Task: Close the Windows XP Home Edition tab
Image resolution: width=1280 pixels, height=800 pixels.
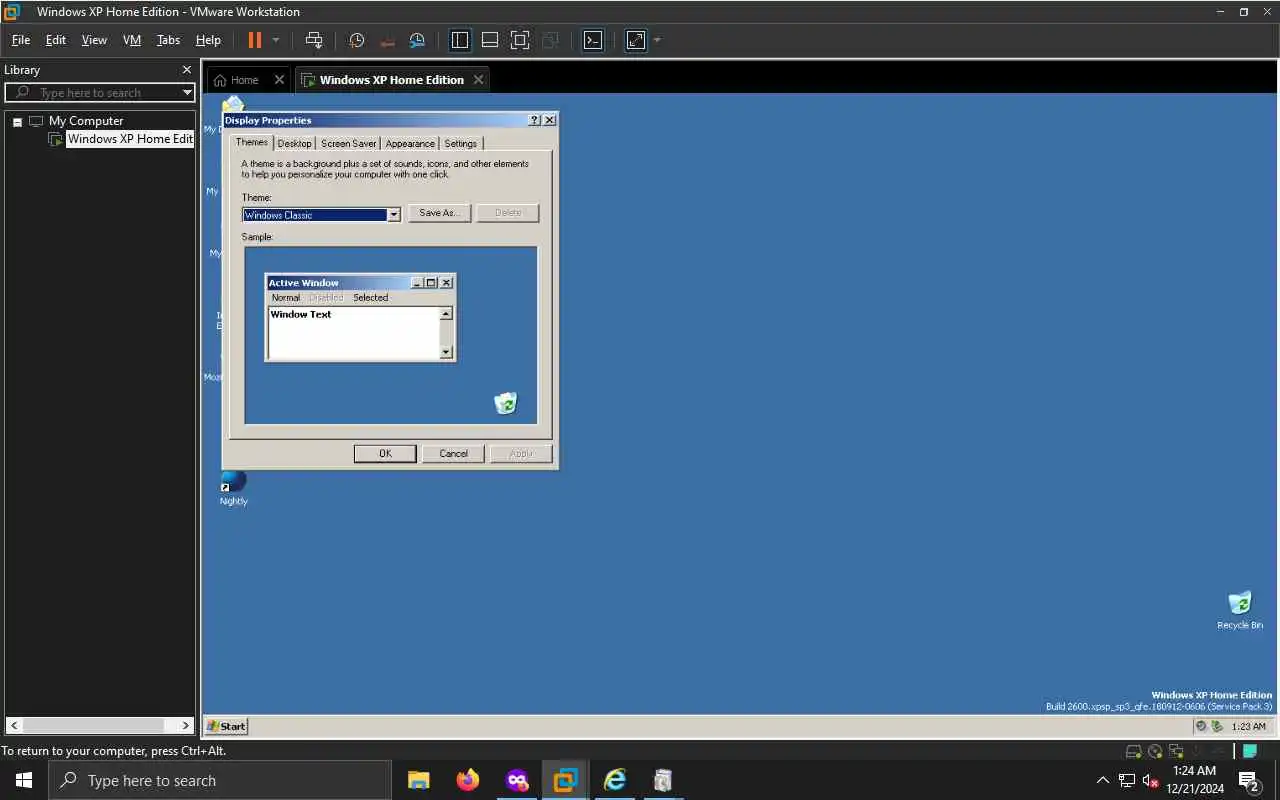Action: [478, 80]
